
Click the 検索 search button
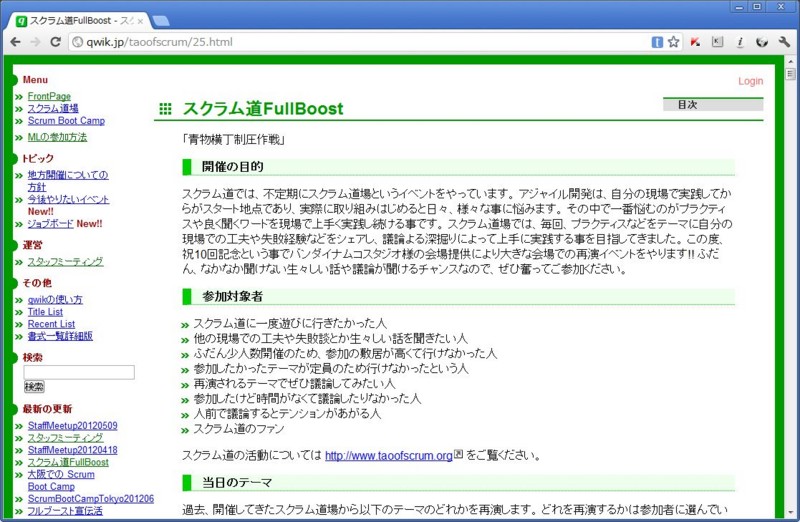tap(34, 387)
